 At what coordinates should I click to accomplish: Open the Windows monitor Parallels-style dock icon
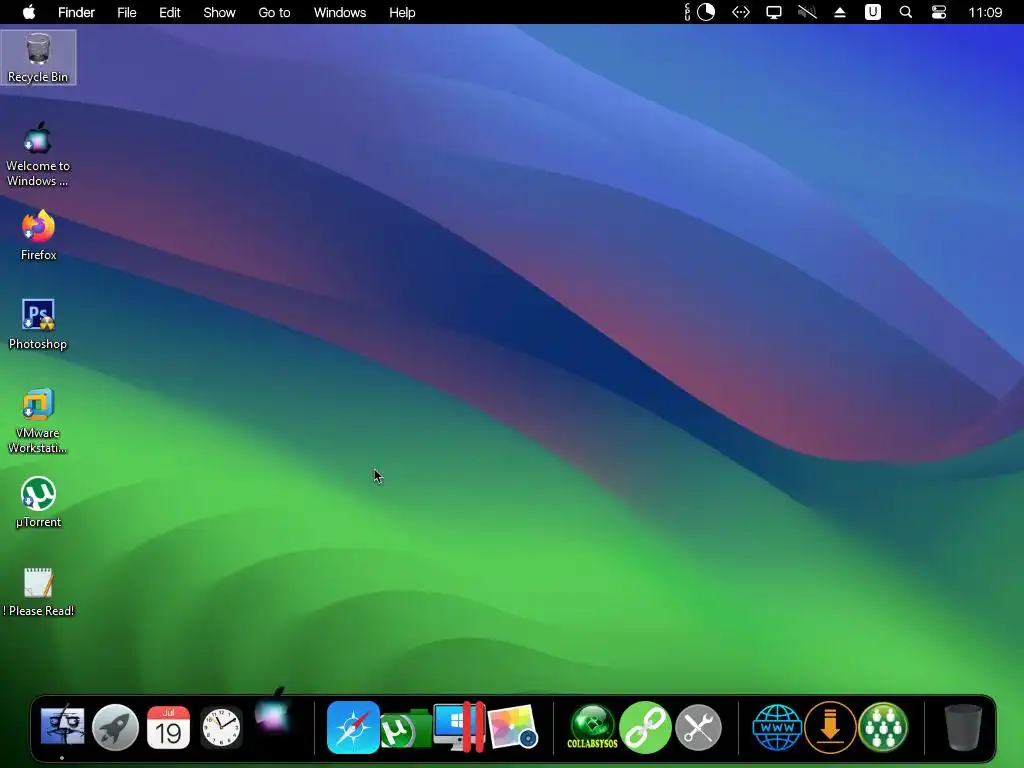point(458,727)
